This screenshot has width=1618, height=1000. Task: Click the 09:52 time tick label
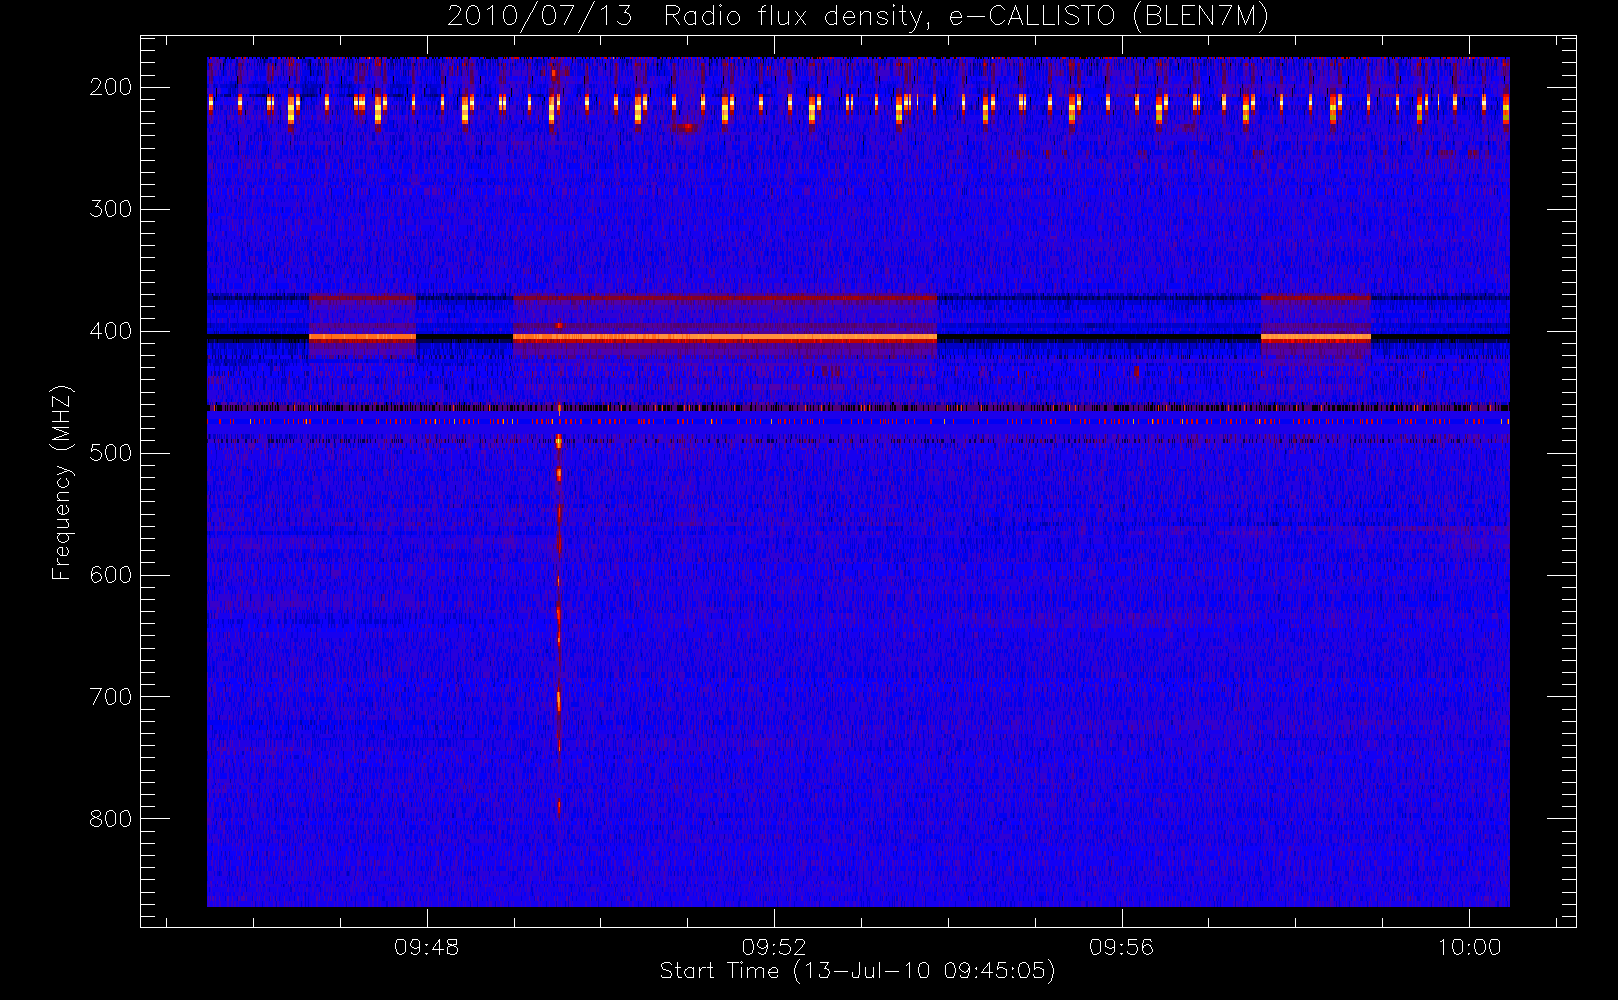tap(774, 947)
